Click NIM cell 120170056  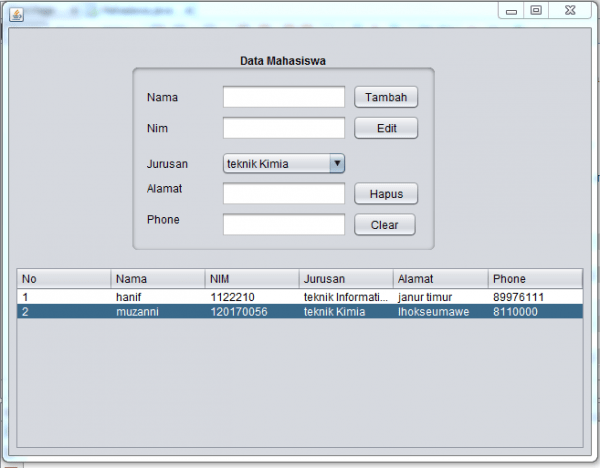(x=252, y=311)
